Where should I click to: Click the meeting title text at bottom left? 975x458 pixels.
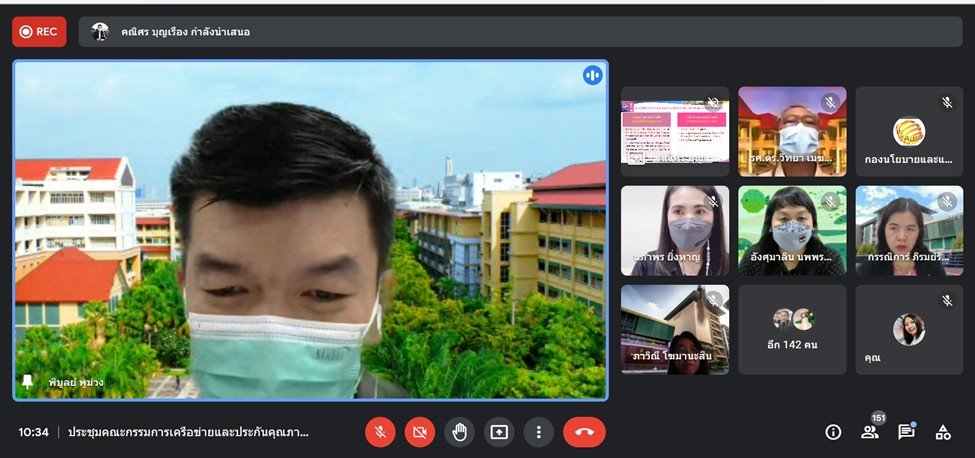[x=188, y=432]
